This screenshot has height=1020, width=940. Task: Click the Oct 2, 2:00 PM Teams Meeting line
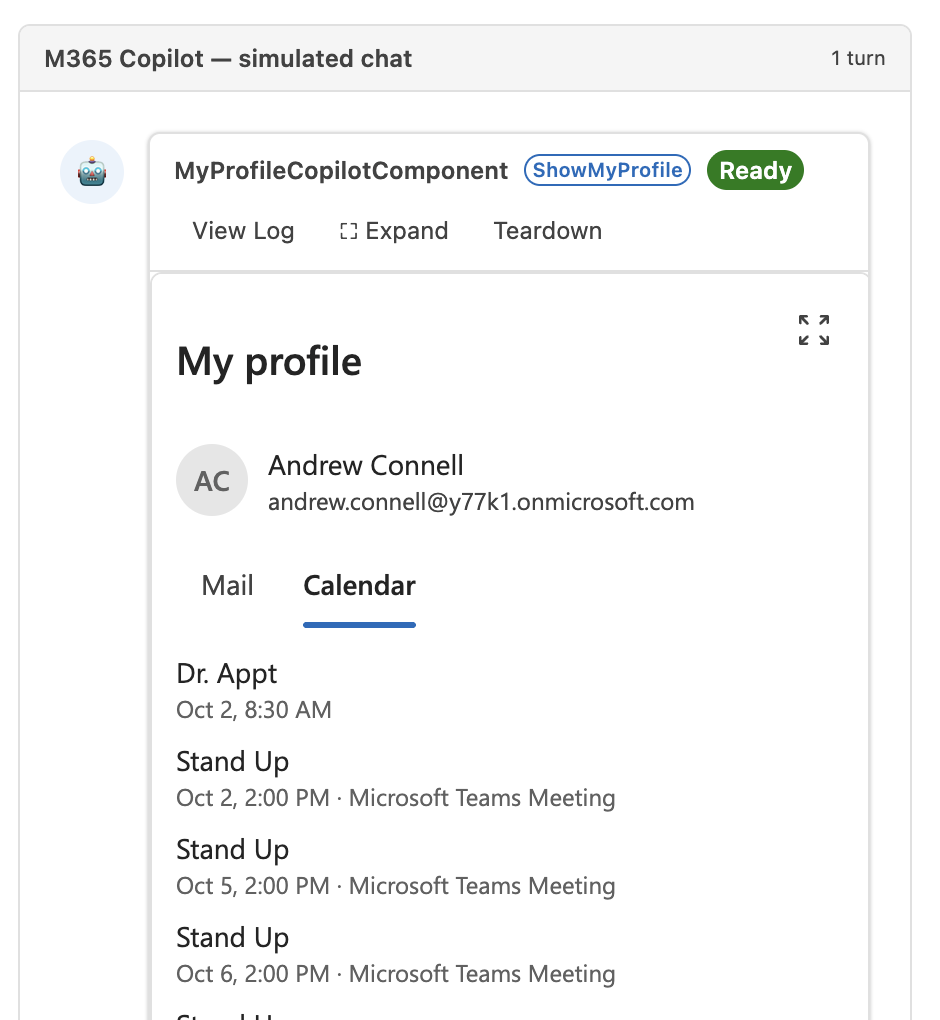click(396, 798)
